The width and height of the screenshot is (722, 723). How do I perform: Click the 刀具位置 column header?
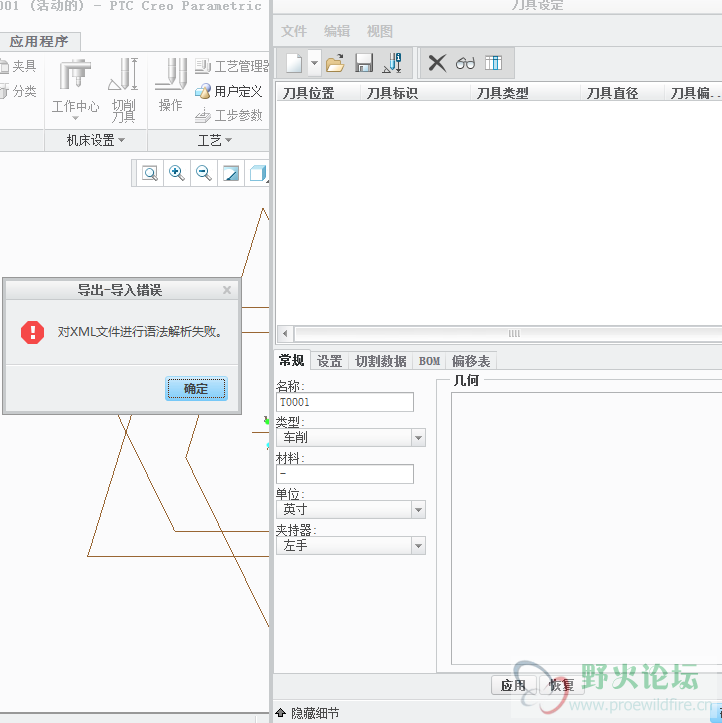coord(318,93)
